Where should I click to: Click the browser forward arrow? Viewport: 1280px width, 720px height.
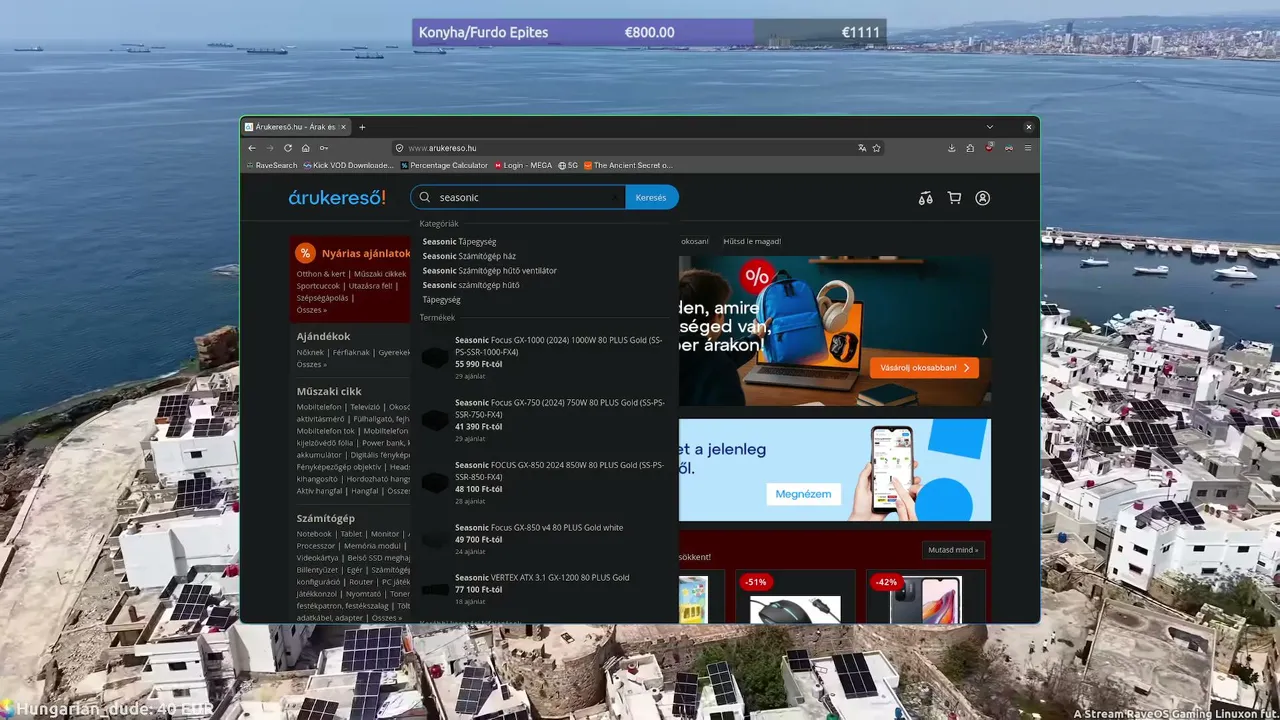coord(270,148)
